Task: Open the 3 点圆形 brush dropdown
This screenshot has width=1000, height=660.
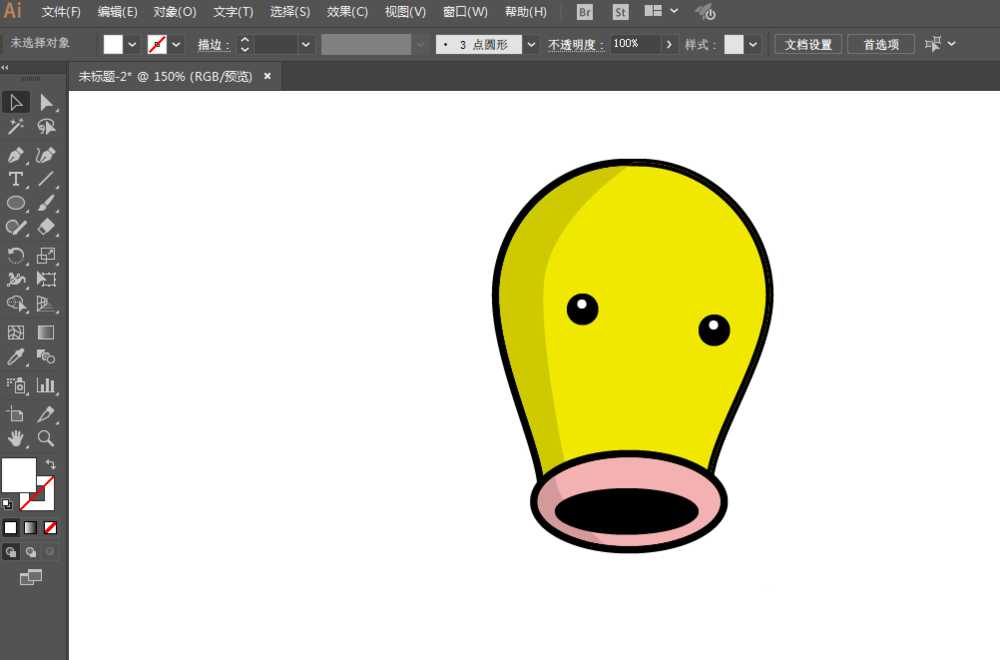Action: coord(531,44)
